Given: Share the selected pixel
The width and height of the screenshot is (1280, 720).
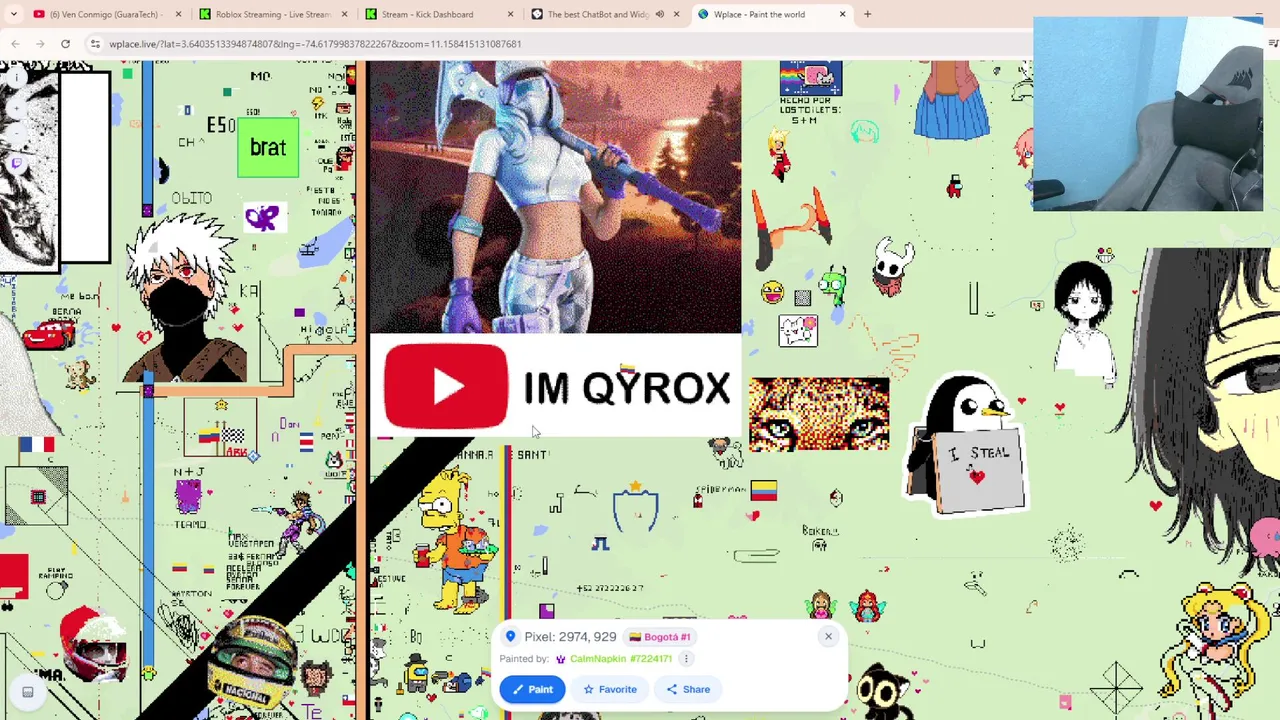Looking at the screenshot, I should pos(688,689).
